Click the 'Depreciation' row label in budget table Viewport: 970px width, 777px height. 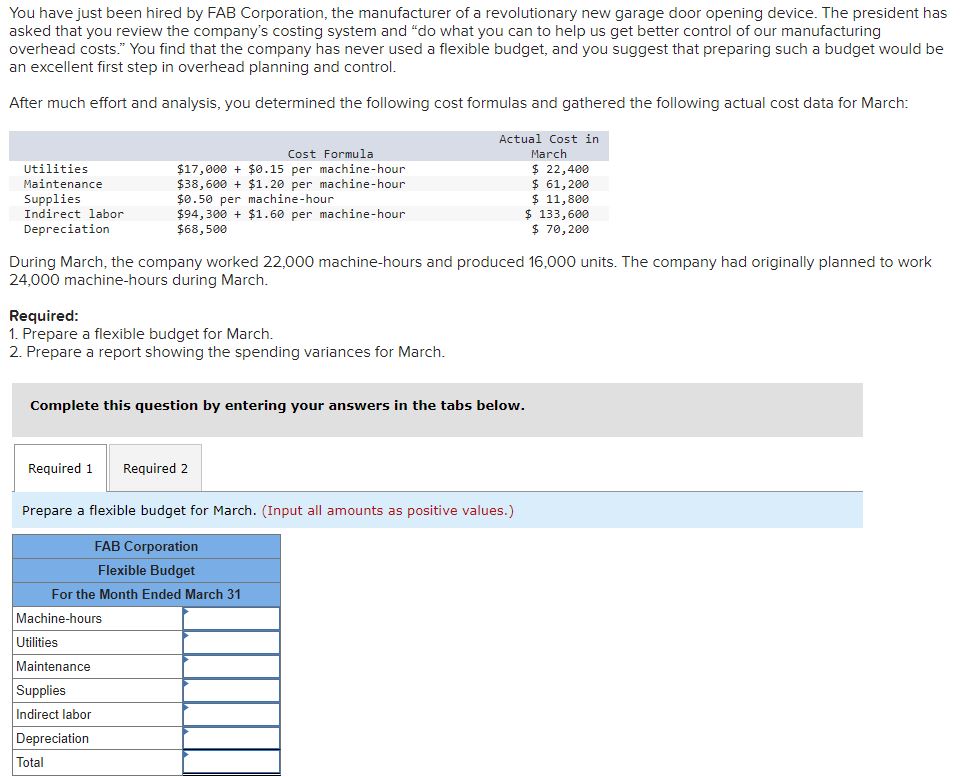[52, 738]
